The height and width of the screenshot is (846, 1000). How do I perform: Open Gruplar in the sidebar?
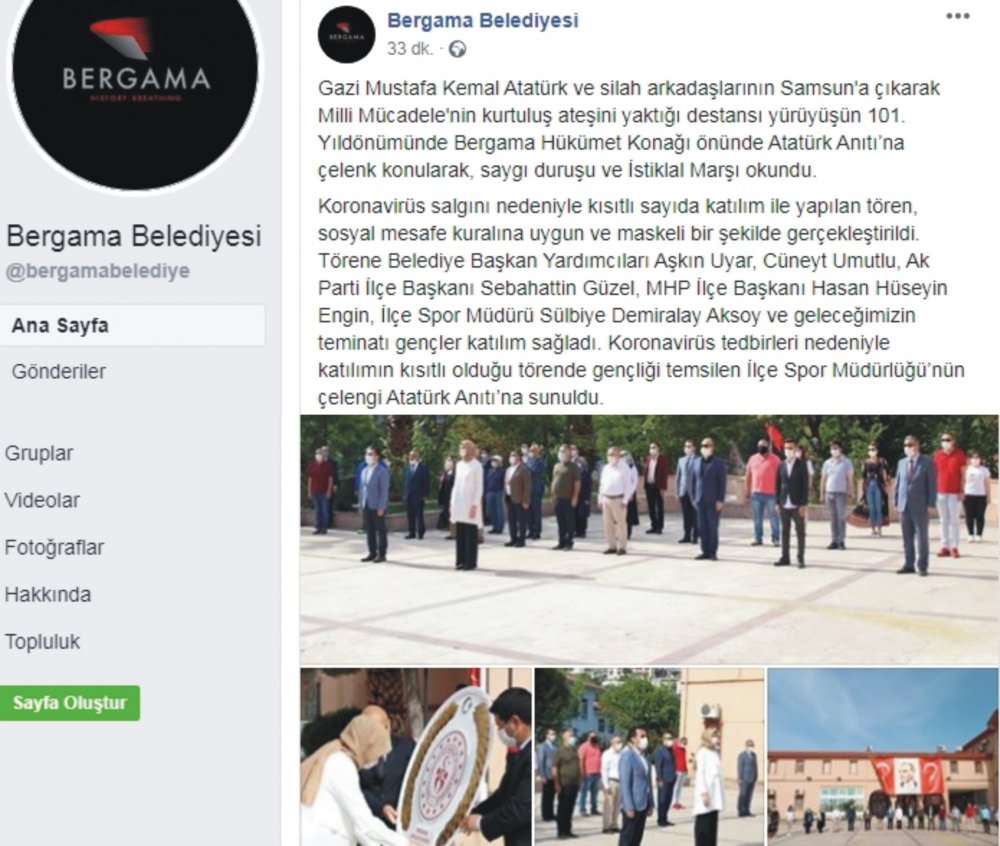tap(39, 453)
